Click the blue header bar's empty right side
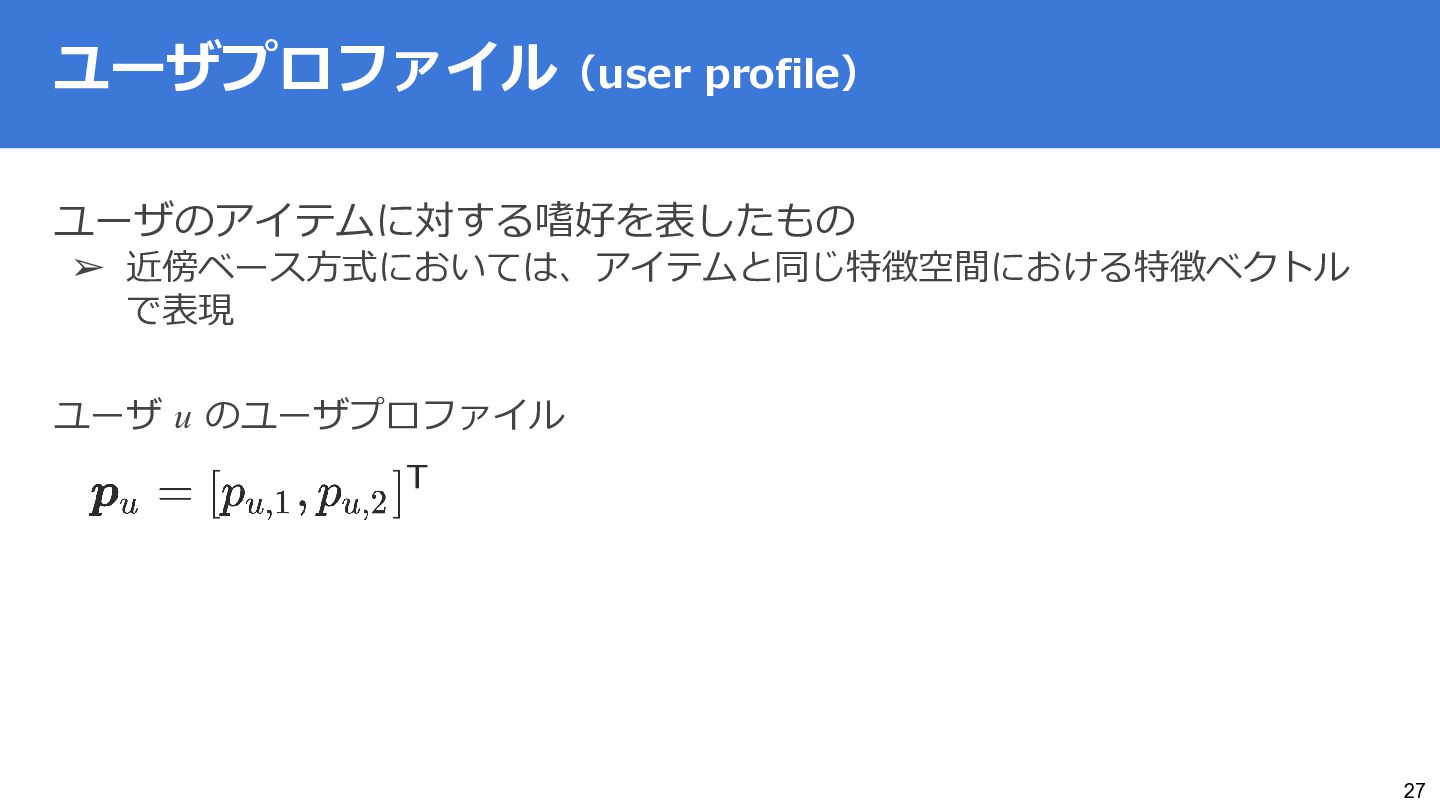The width and height of the screenshot is (1440, 810). pyautogui.click(x=1150, y=74)
